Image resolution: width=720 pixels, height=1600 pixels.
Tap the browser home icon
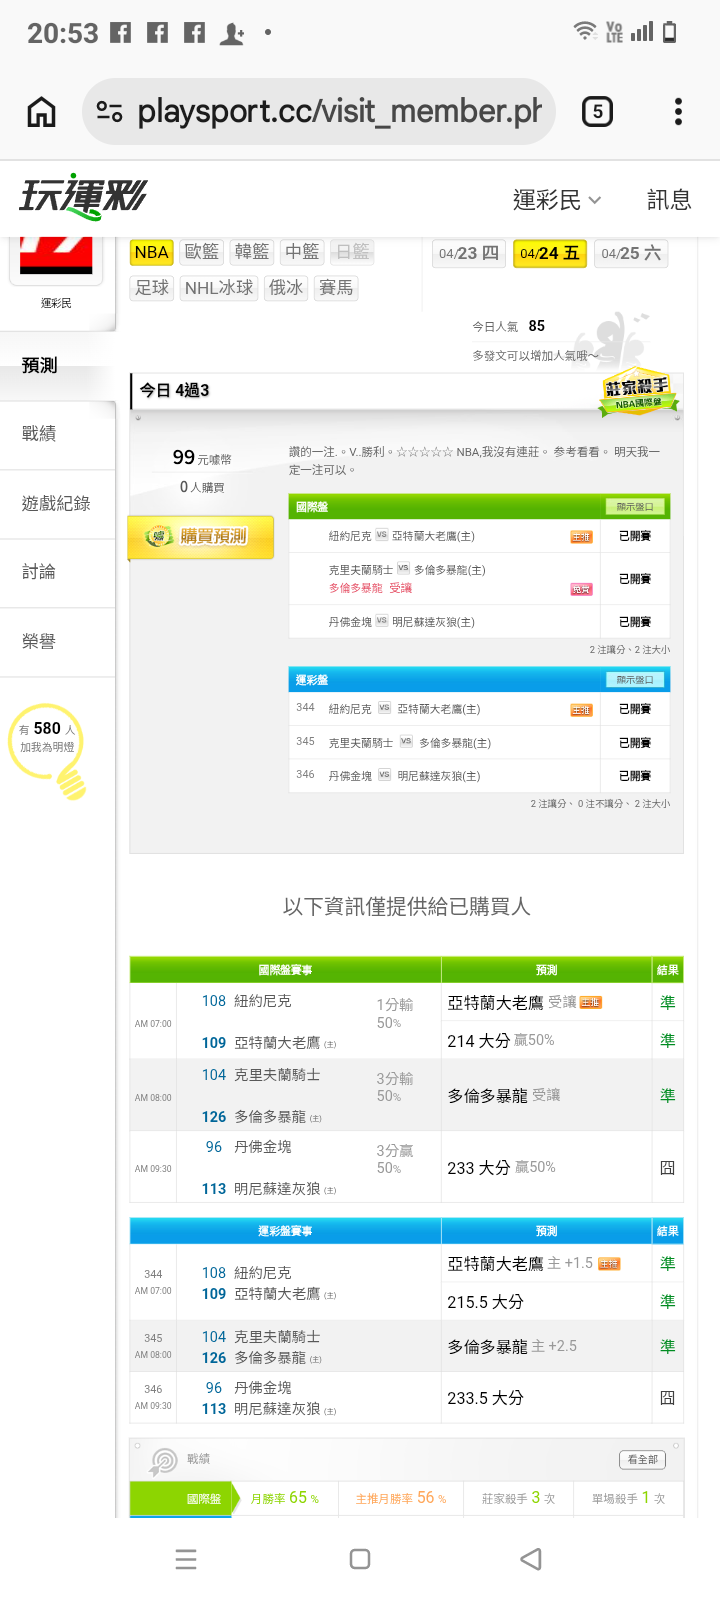41,112
